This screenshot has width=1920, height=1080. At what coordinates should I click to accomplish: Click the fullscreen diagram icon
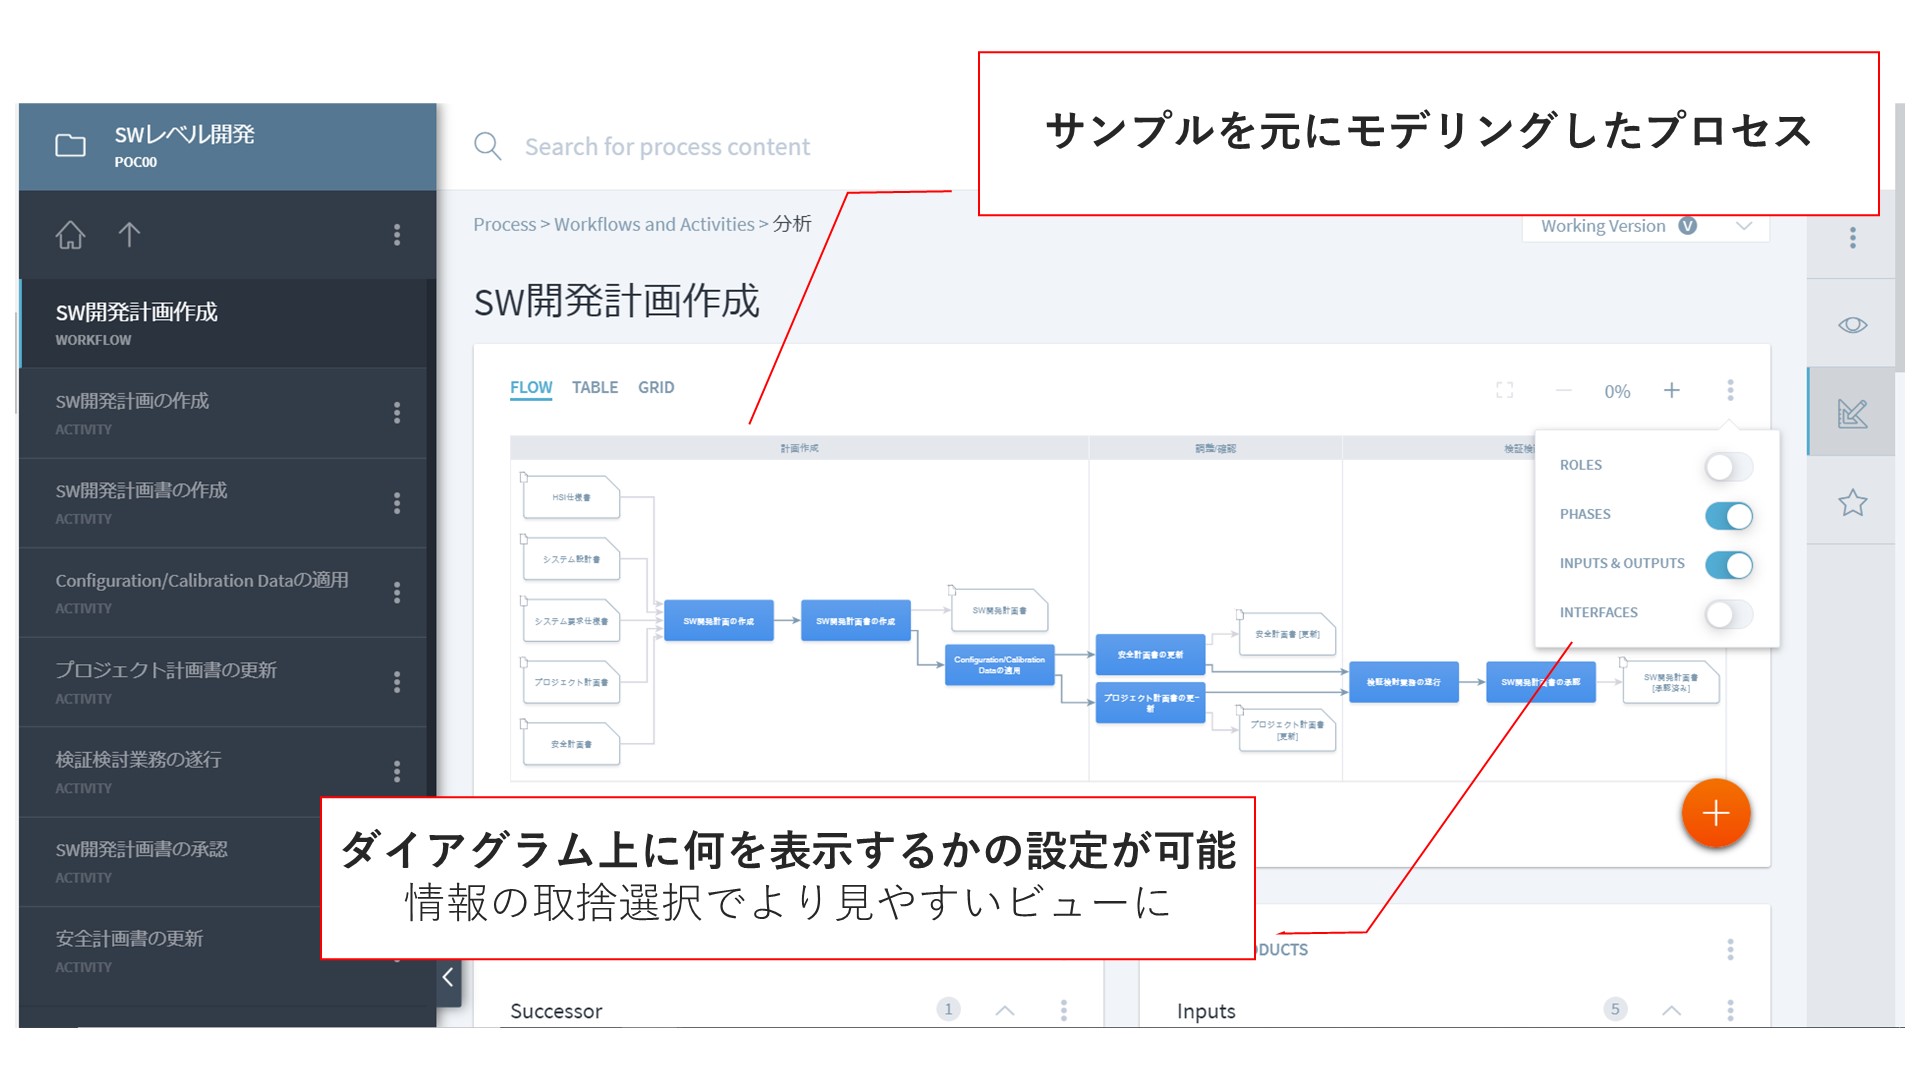(x=1504, y=390)
